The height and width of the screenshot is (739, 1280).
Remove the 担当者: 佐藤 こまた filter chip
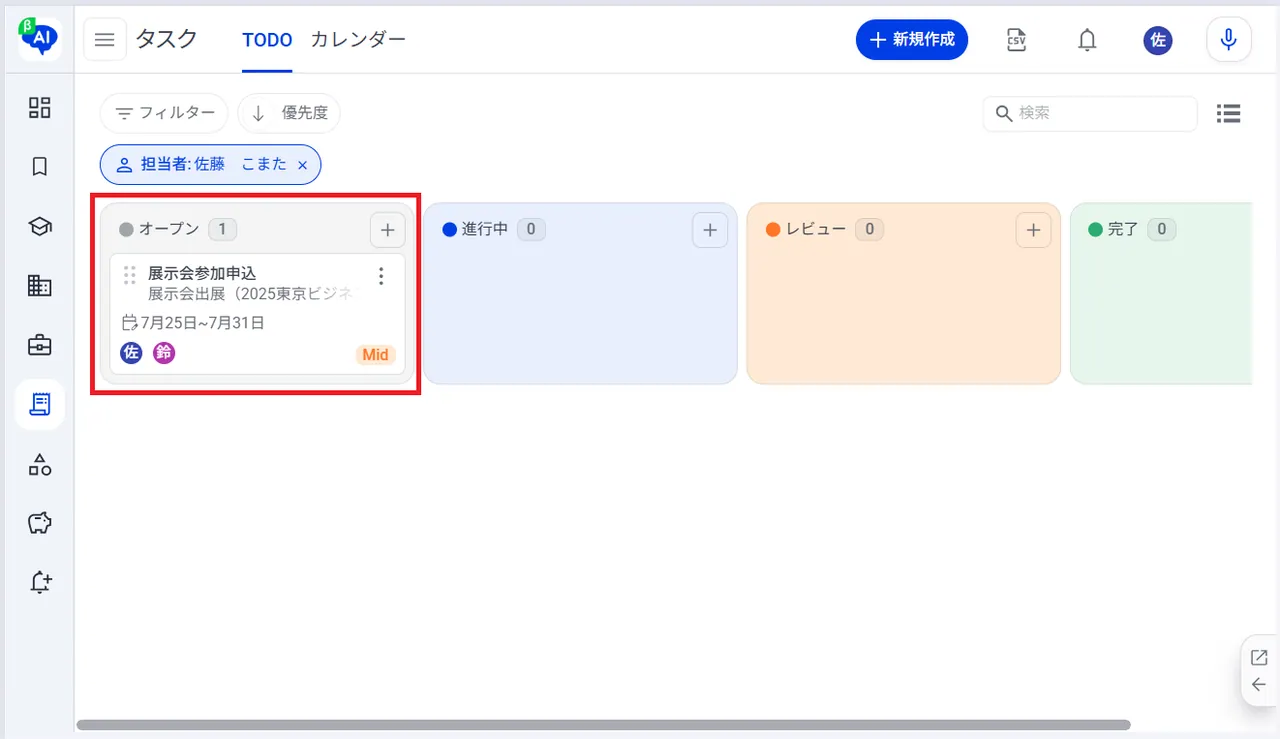302,165
